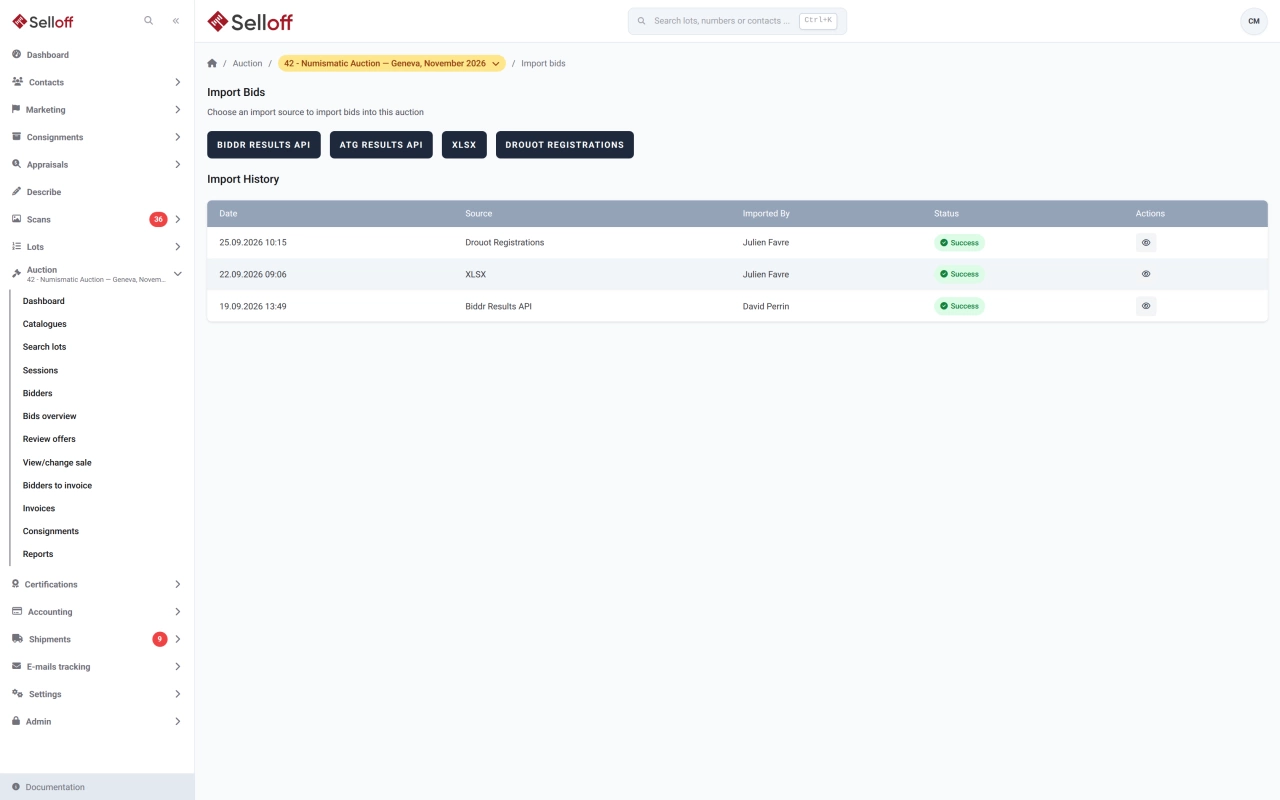This screenshot has width=1280, height=800.
Task: Click the Selloff logo in header
Action: click(250, 21)
